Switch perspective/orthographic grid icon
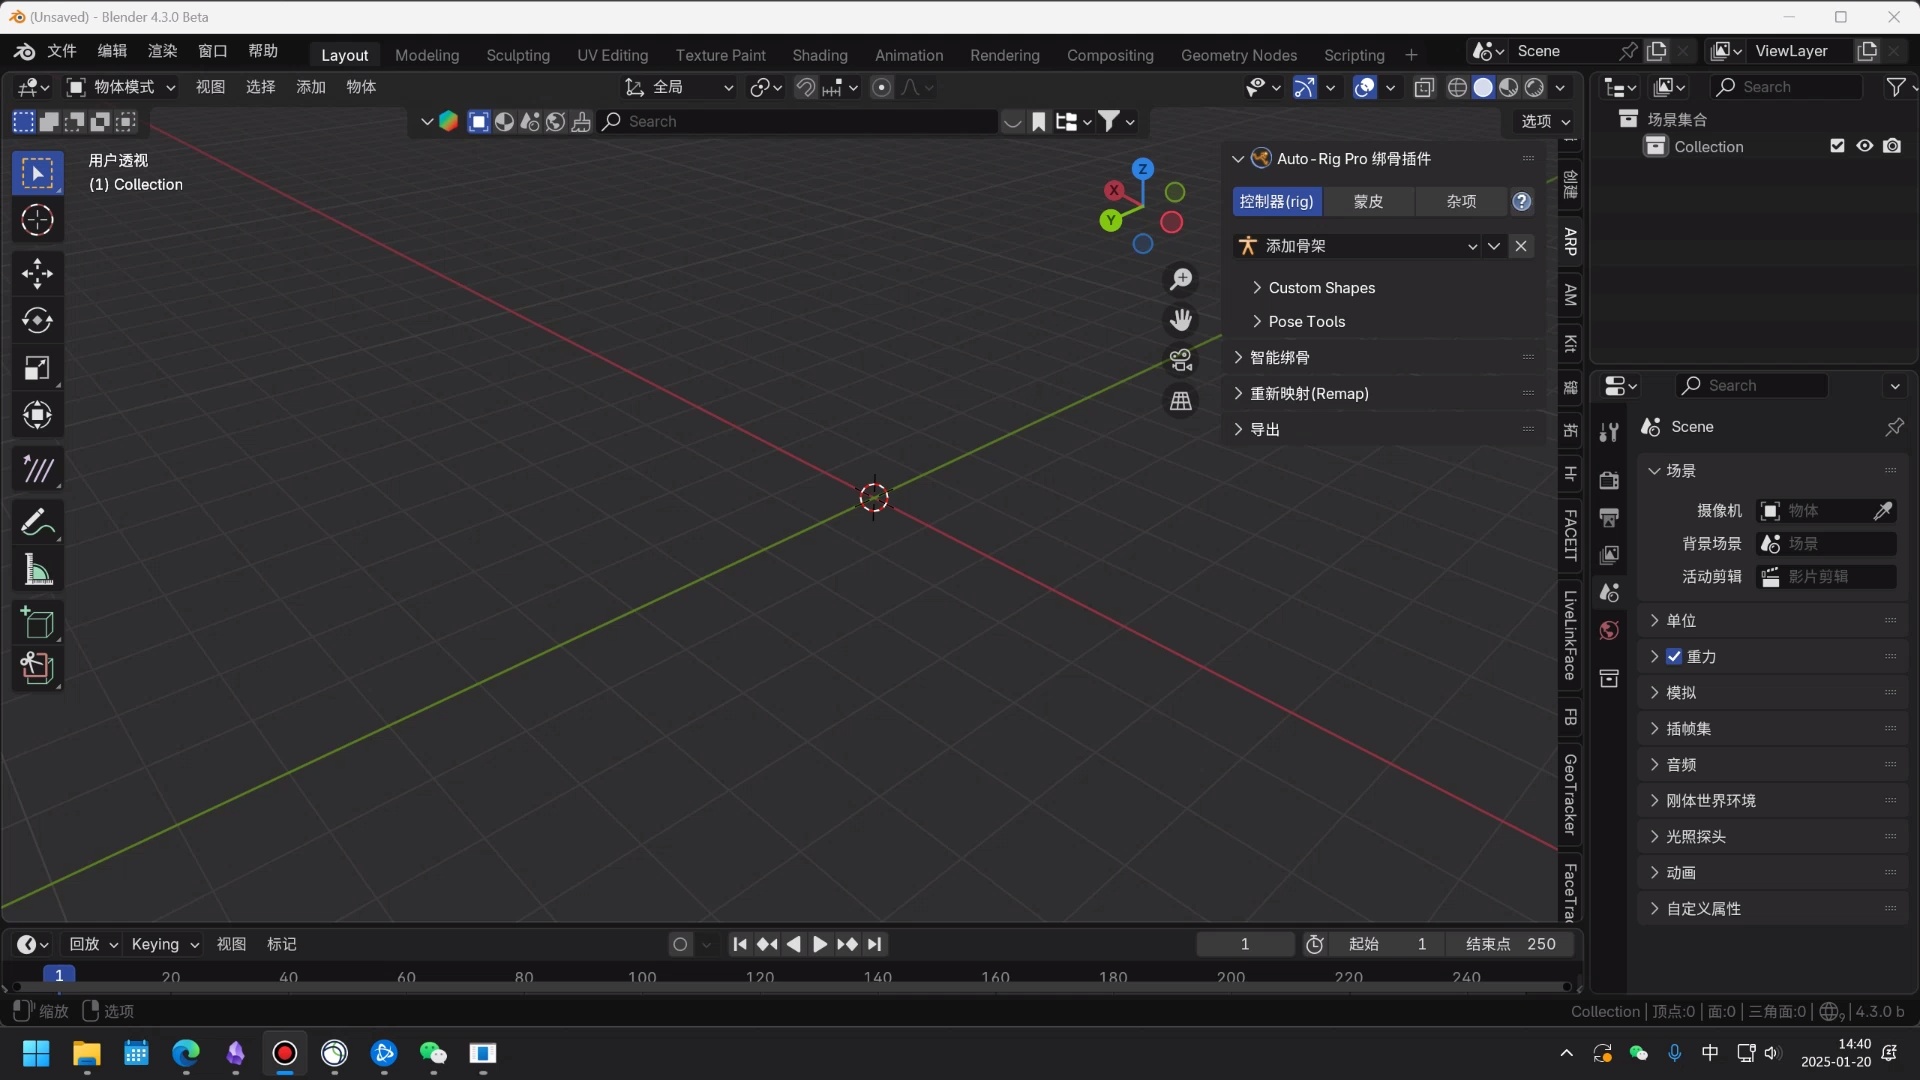The image size is (1920, 1080). click(1181, 401)
